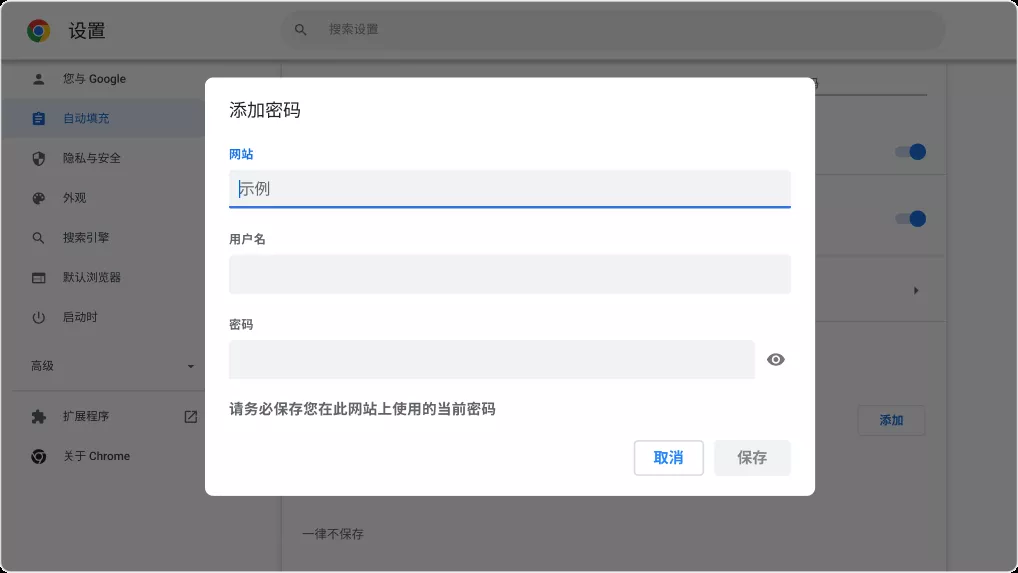Show password with the eye icon

point(775,360)
